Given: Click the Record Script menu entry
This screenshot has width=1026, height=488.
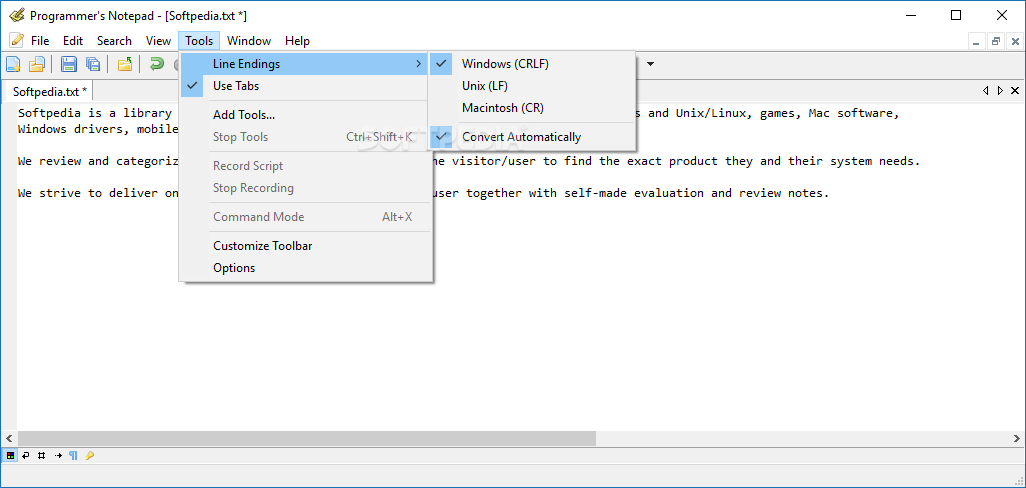Looking at the screenshot, I should click(x=306, y=166).
